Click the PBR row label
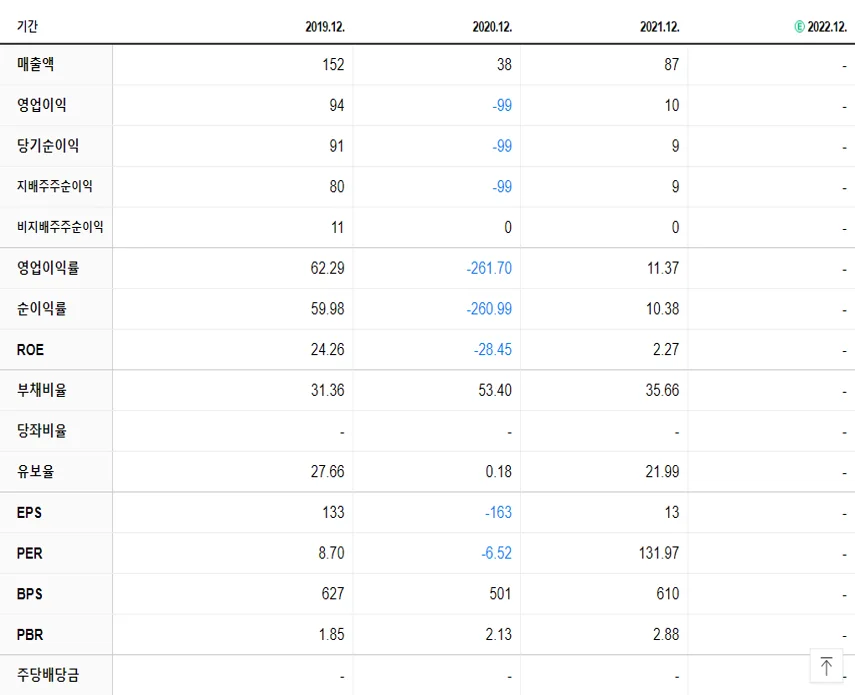 coord(30,634)
